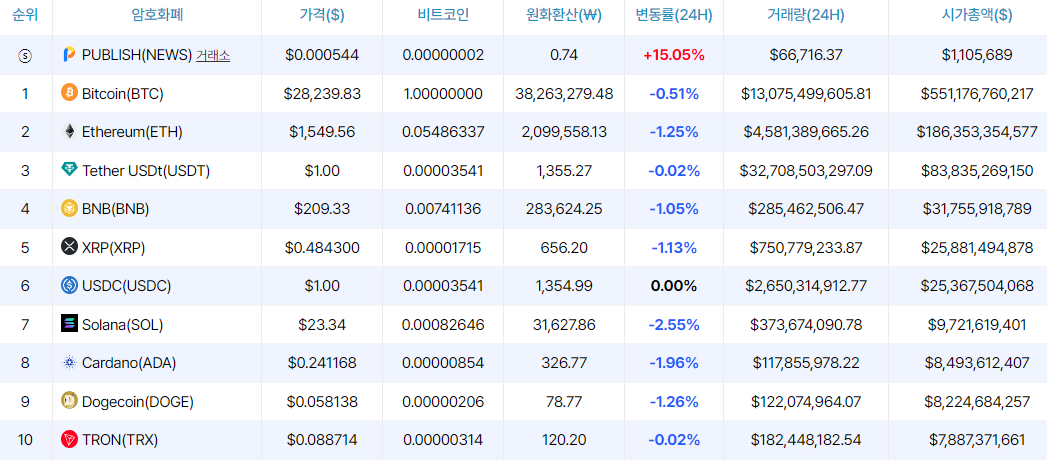Click the -2.55% Solana change value
1047x460 pixels.
coord(674,324)
